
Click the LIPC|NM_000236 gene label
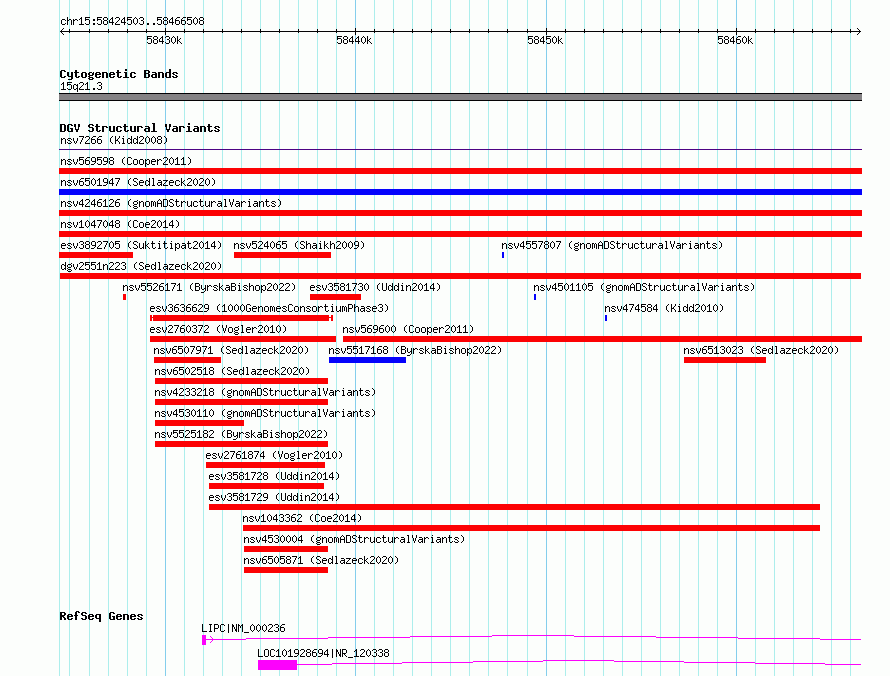click(x=244, y=628)
